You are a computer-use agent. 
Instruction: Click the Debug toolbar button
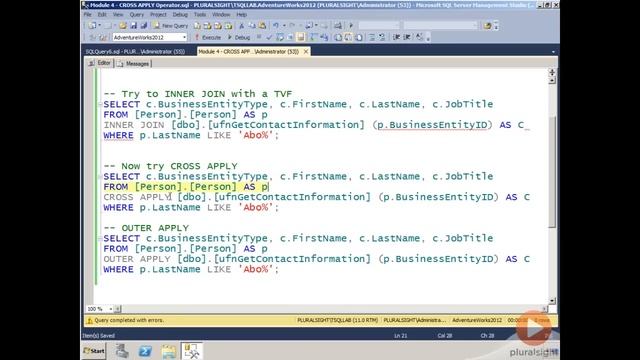click(239, 37)
